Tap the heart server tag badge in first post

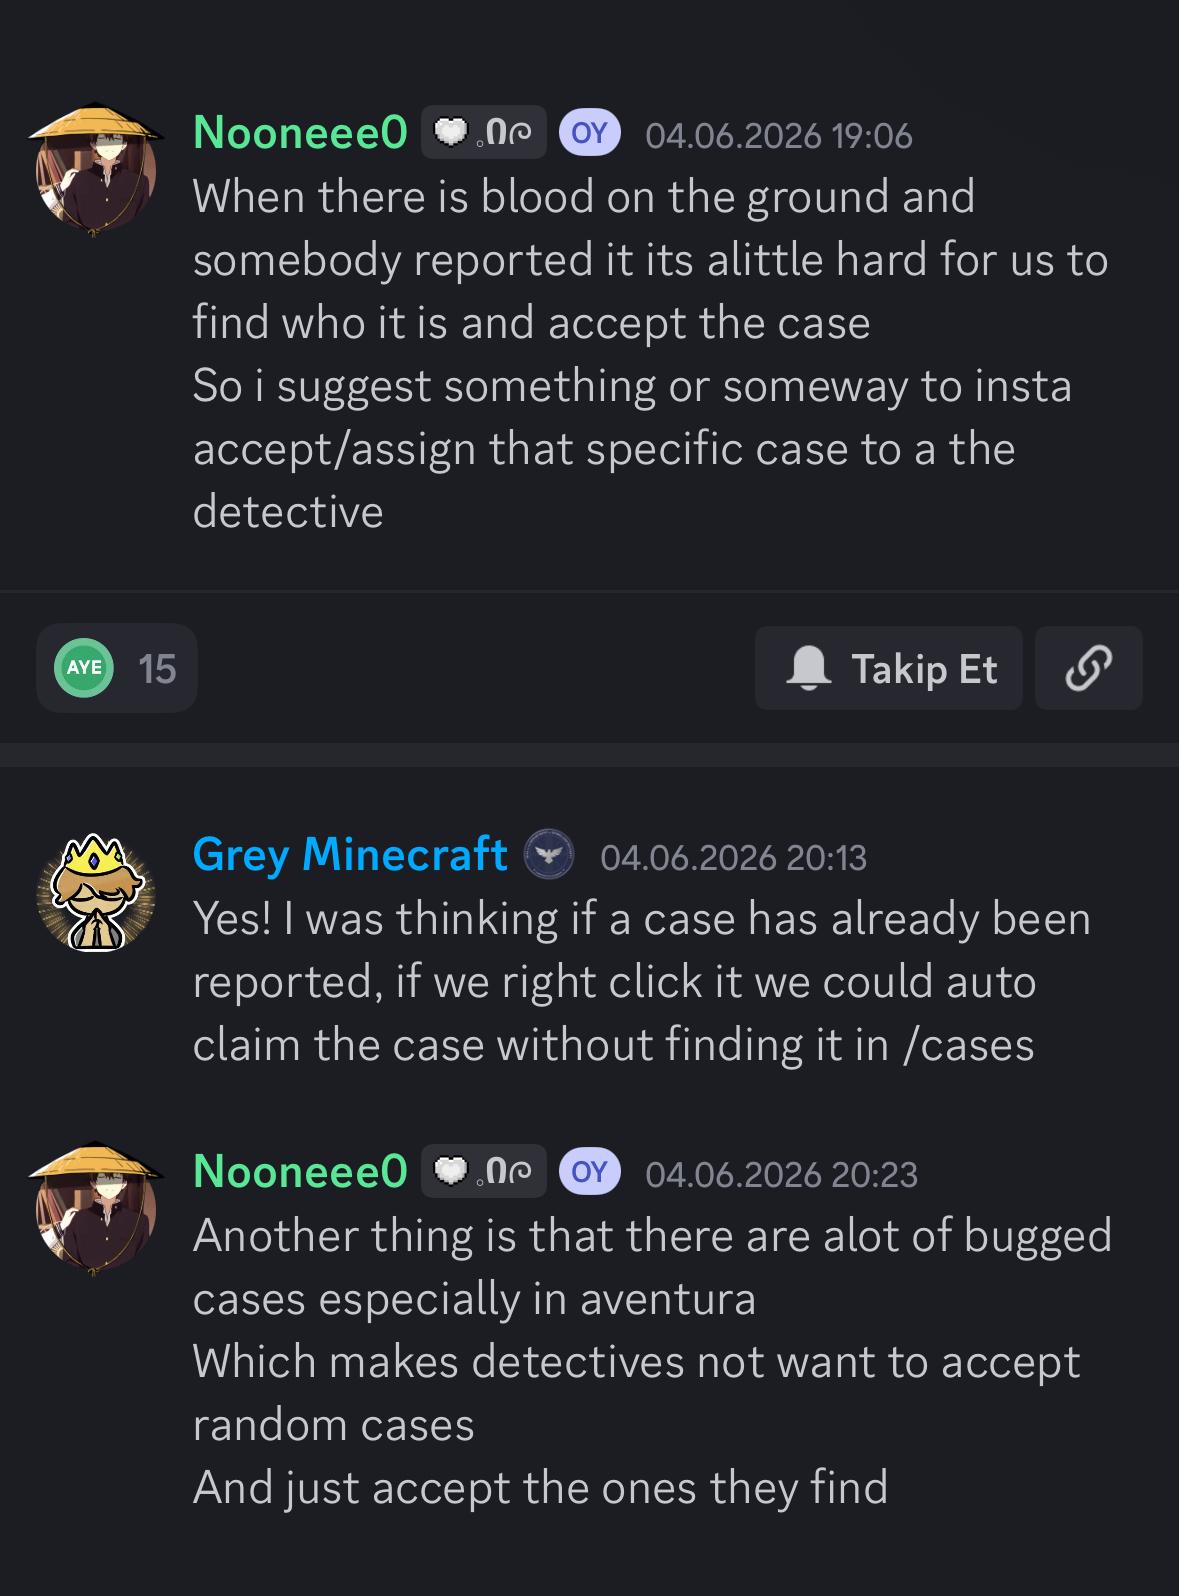click(484, 132)
